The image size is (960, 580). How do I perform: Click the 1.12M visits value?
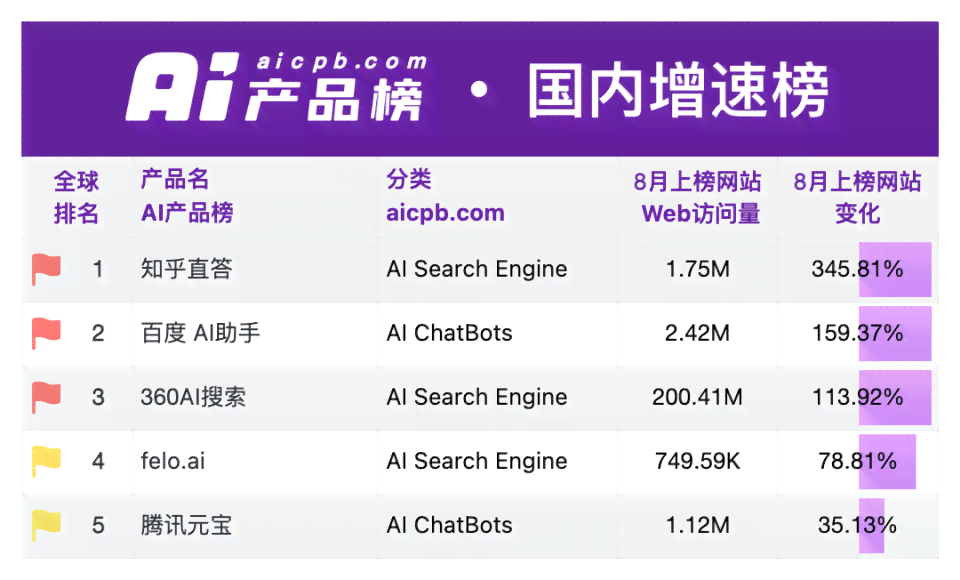pos(697,525)
